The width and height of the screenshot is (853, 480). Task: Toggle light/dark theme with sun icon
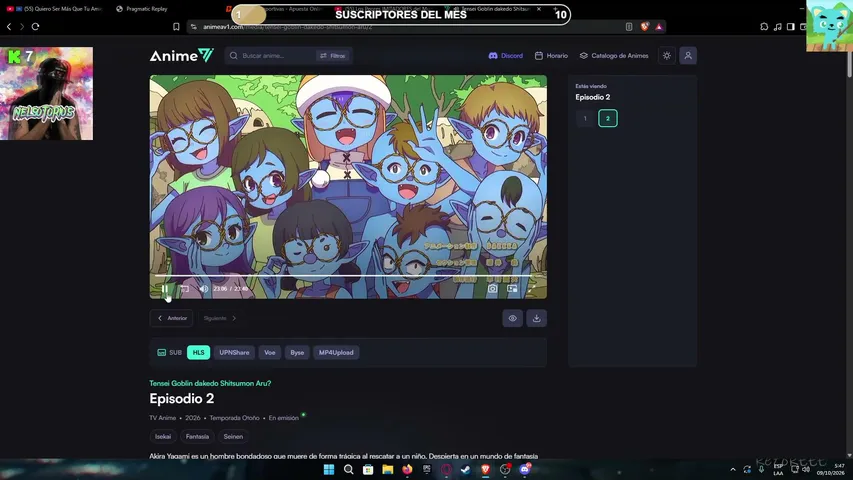[666, 56]
